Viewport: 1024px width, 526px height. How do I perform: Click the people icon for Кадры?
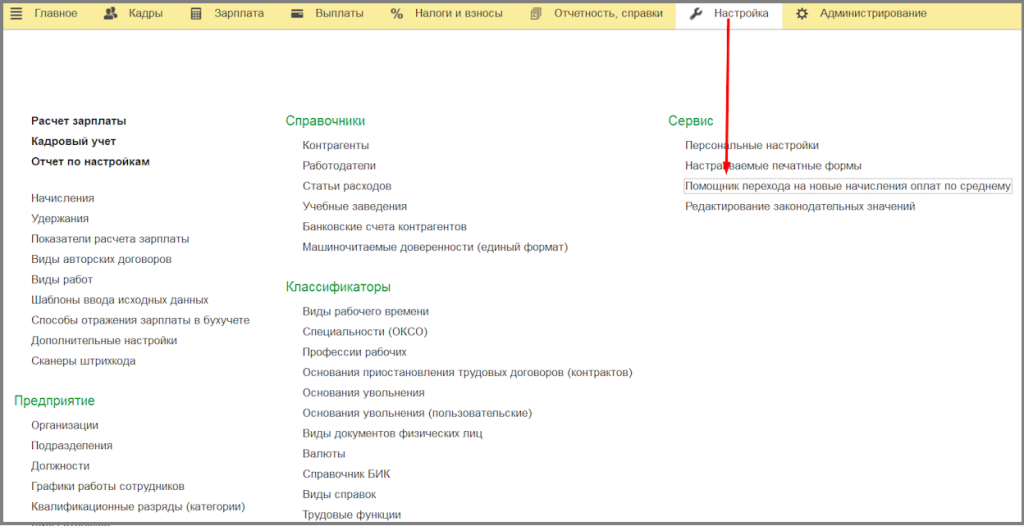[x=111, y=13]
